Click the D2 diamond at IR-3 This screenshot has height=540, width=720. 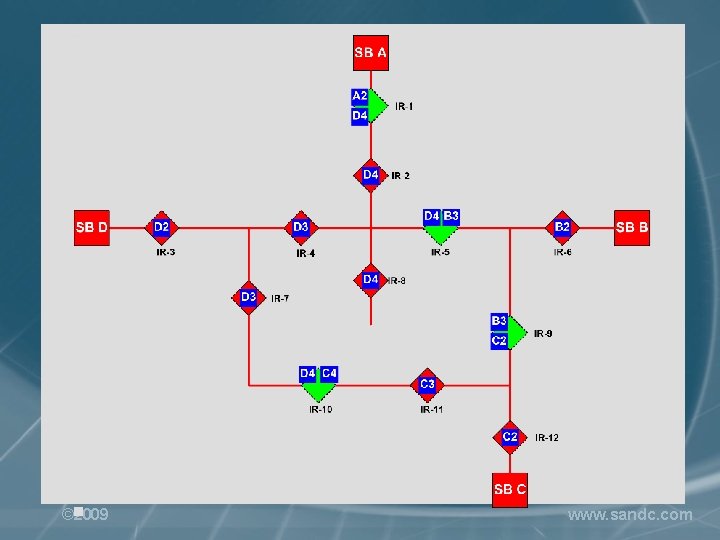(x=162, y=228)
